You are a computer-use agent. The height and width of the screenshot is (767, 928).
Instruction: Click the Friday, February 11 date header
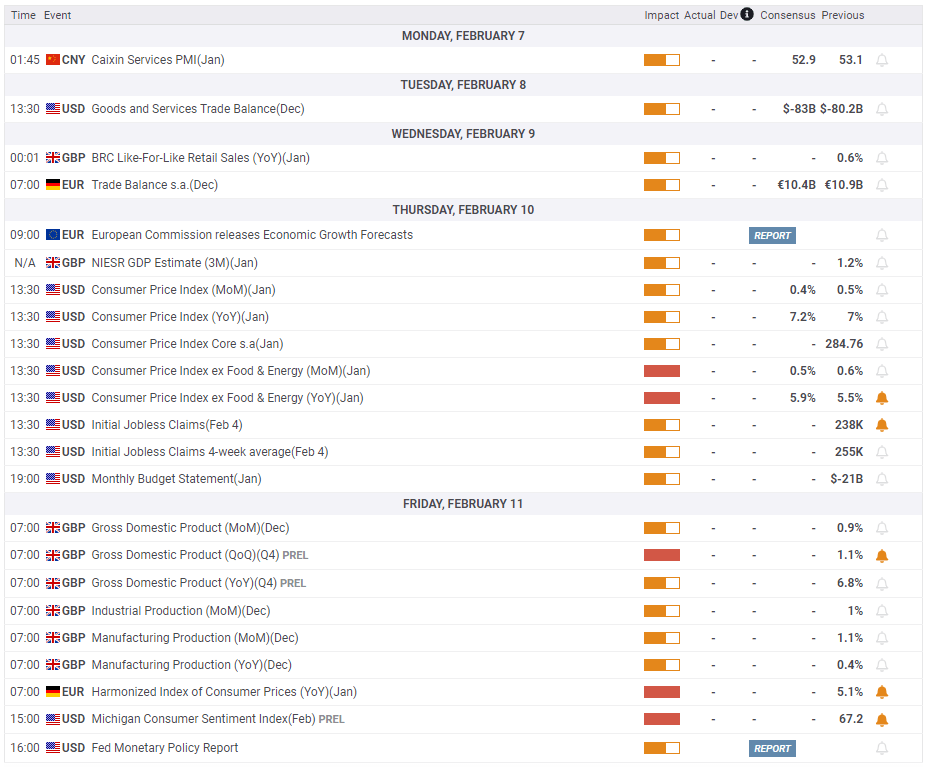point(463,504)
